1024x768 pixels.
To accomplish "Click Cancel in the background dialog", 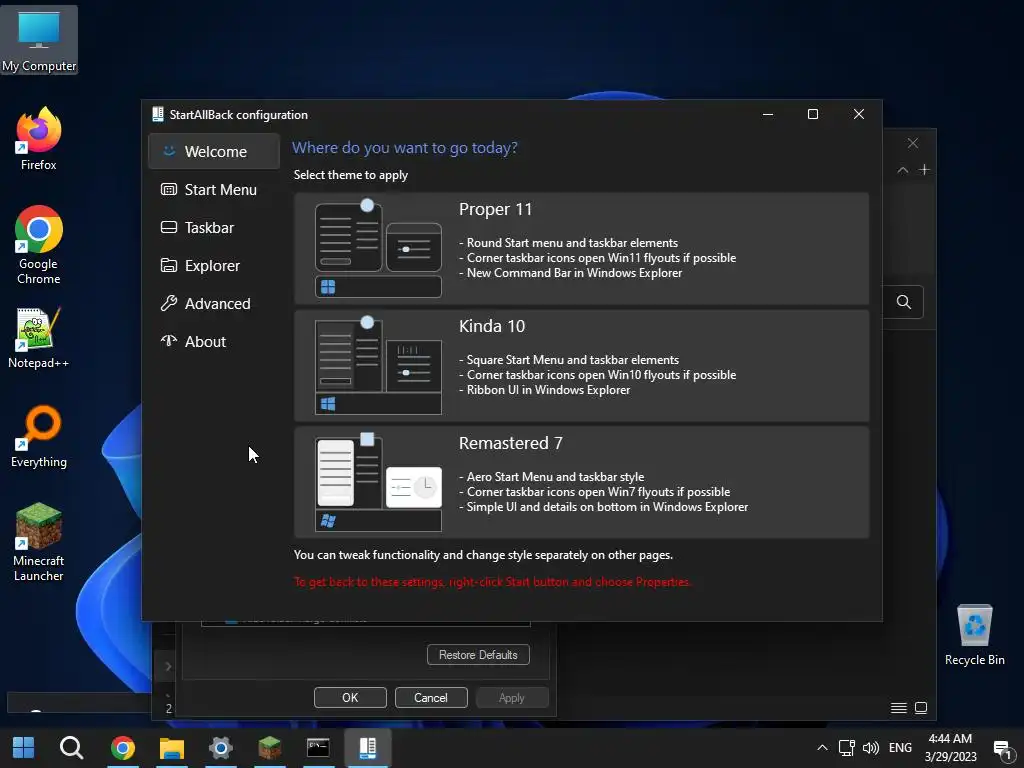I will click(x=431, y=697).
